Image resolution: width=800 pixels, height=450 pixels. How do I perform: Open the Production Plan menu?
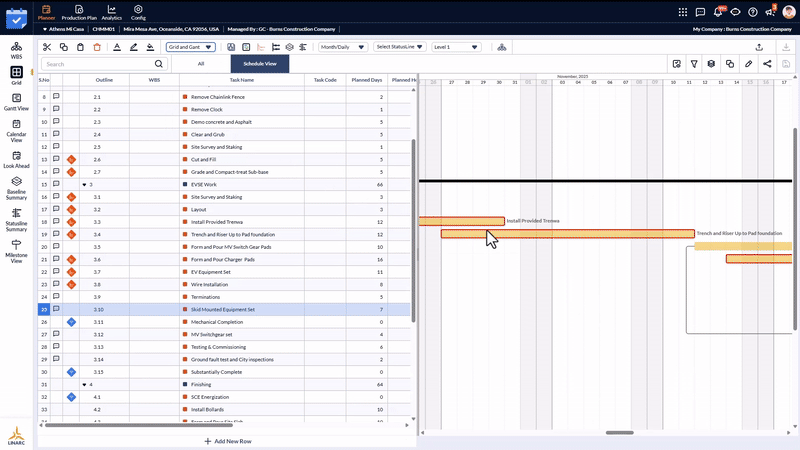79,11
